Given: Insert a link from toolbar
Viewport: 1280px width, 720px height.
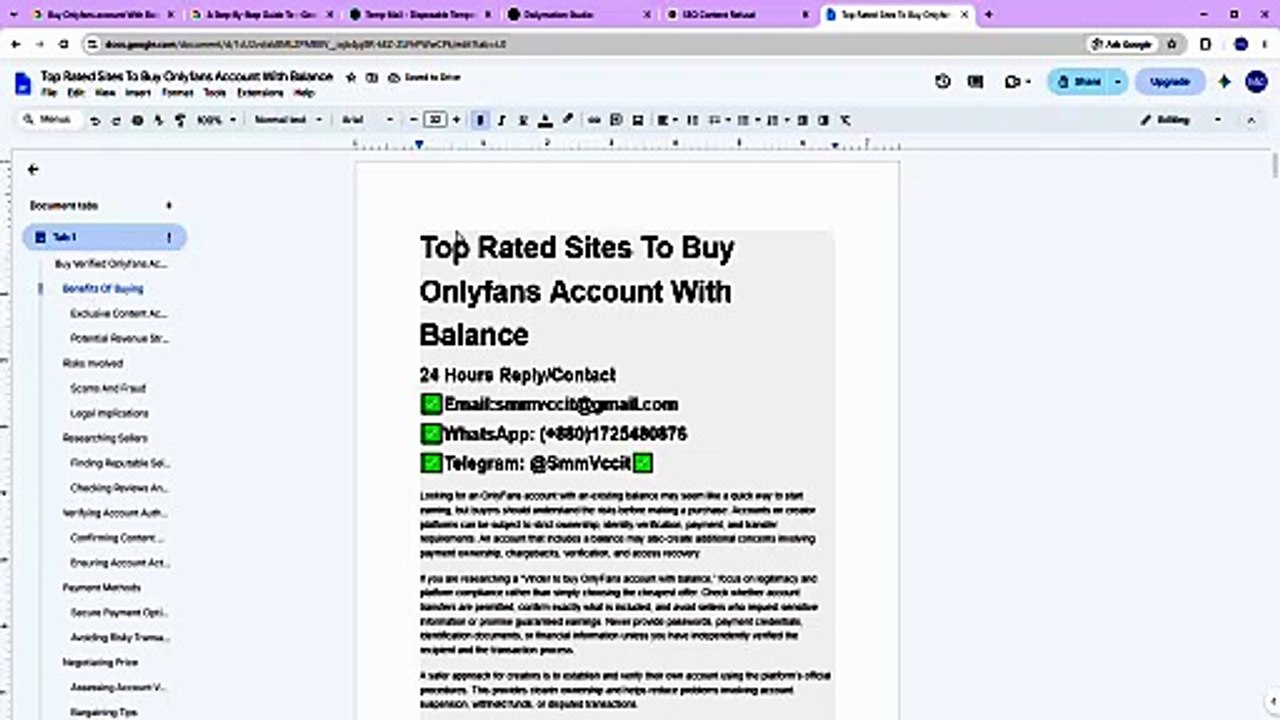Looking at the screenshot, I should click(x=594, y=120).
